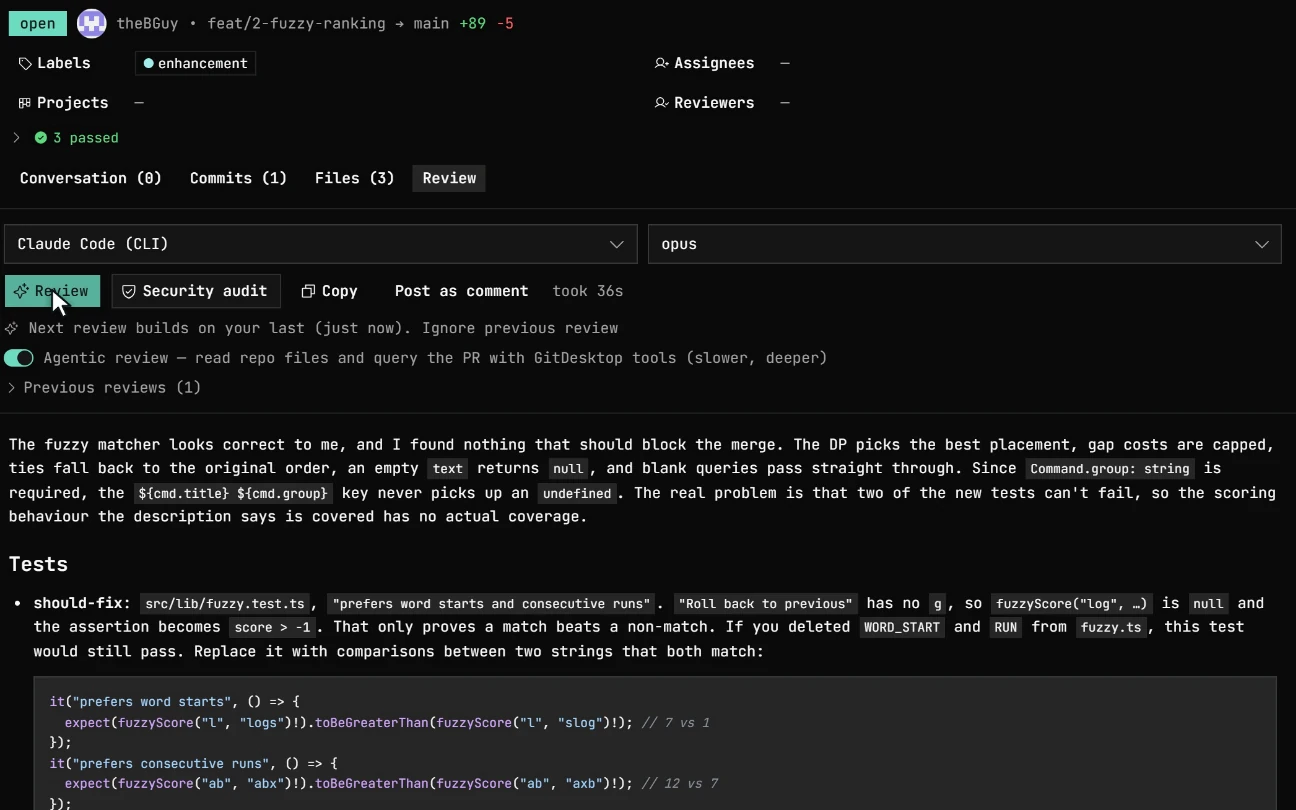Click the theBGuy avatar icon
Image resolution: width=1296 pixels, height=810 pixels.
[x=92, y=23]
